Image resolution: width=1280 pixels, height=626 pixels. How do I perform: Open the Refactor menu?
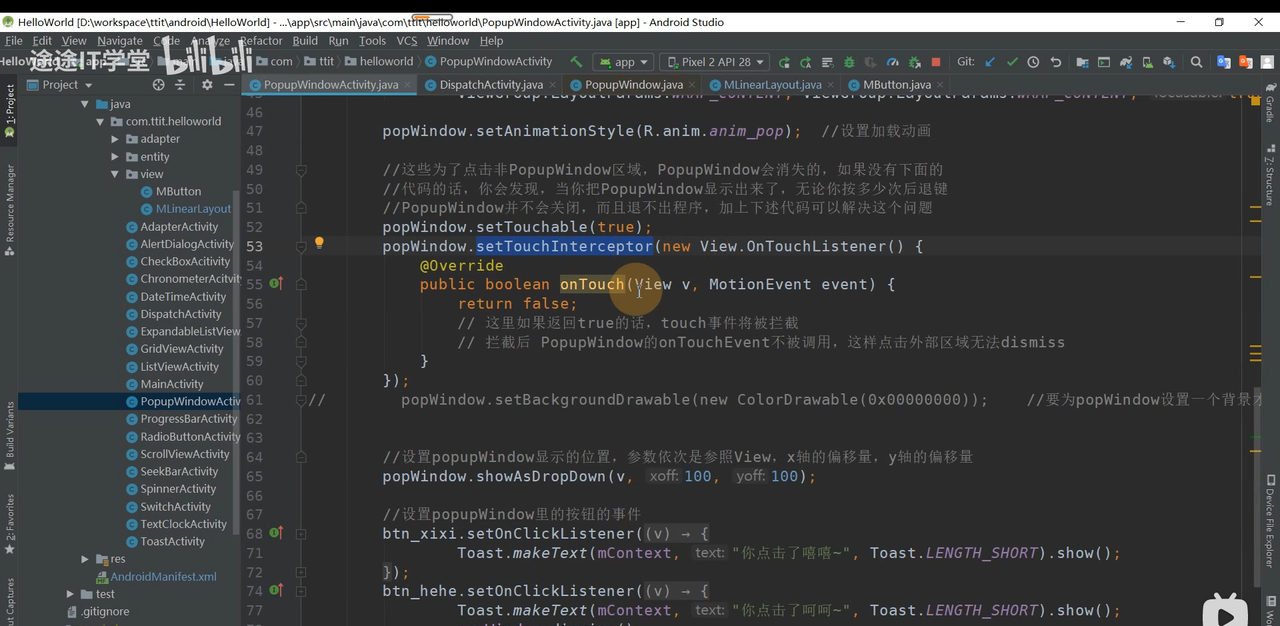261,41
